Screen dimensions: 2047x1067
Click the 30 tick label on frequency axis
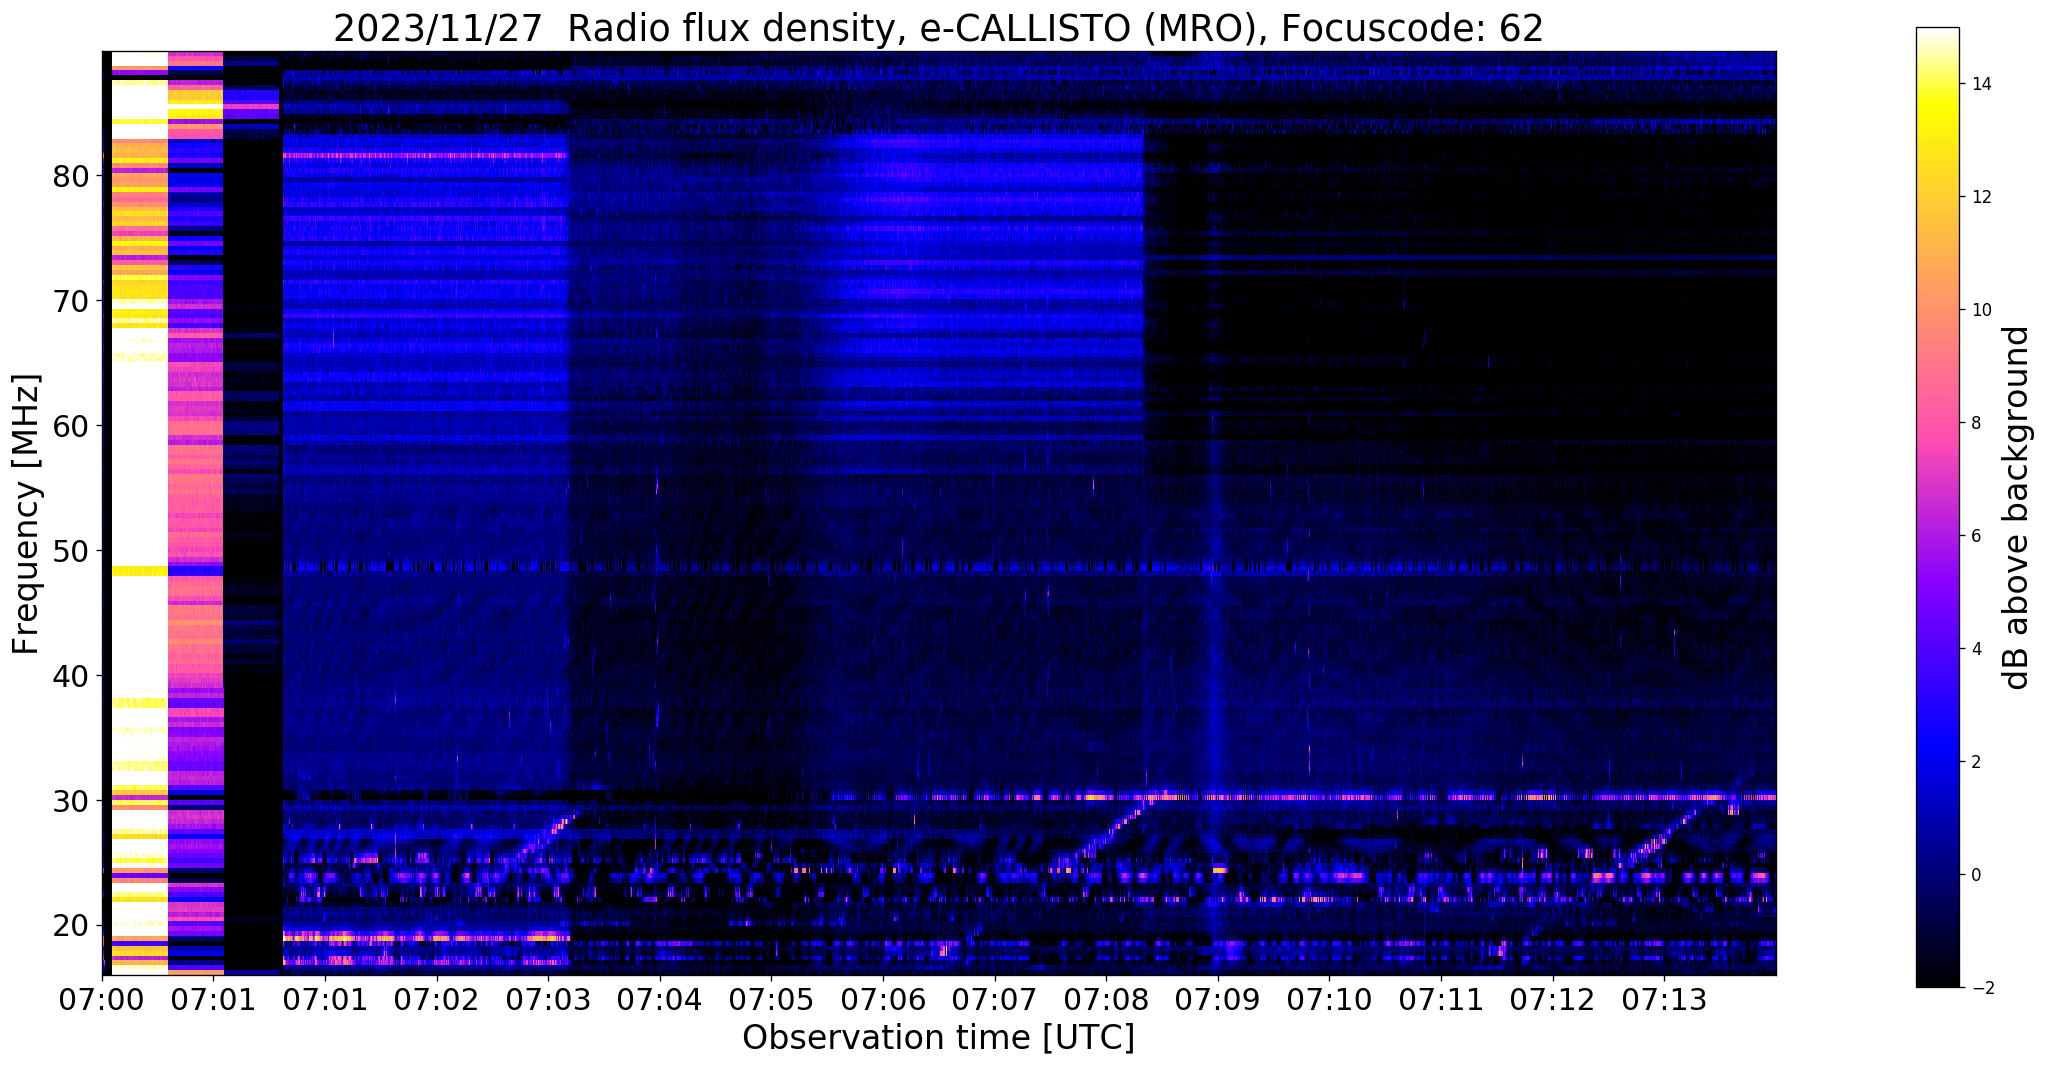click(x=71, y=802)
